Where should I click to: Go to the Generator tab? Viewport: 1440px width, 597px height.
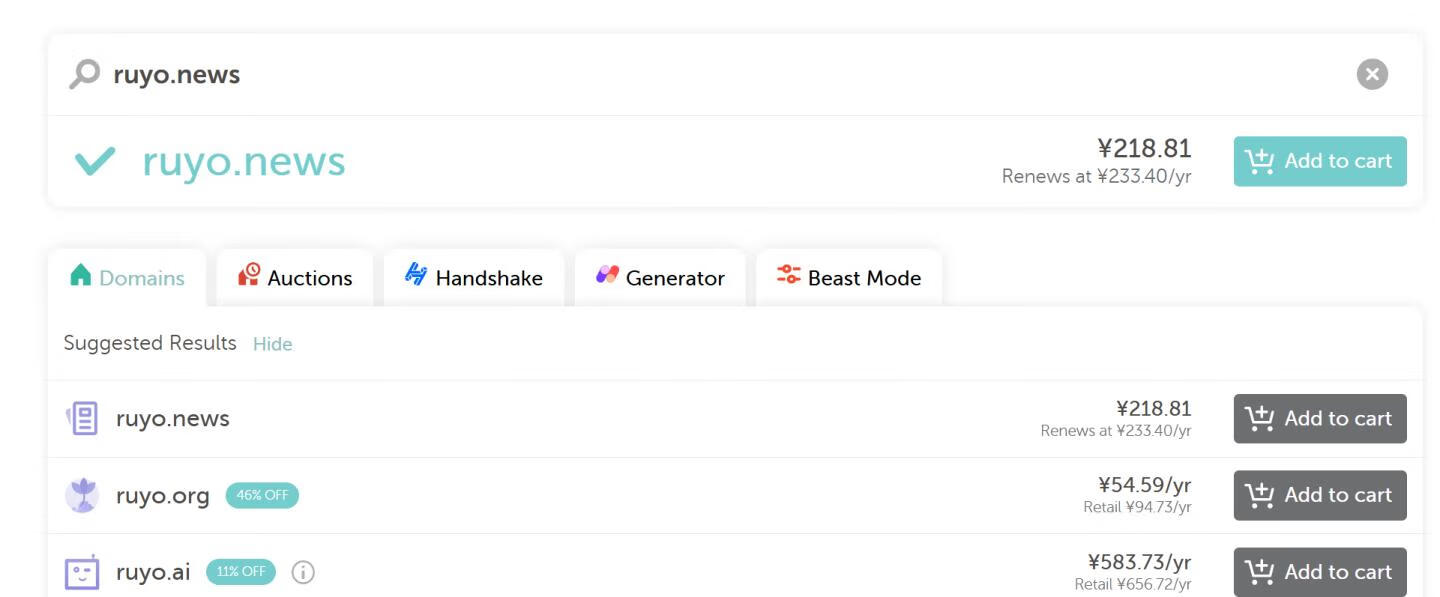(660, 278)
